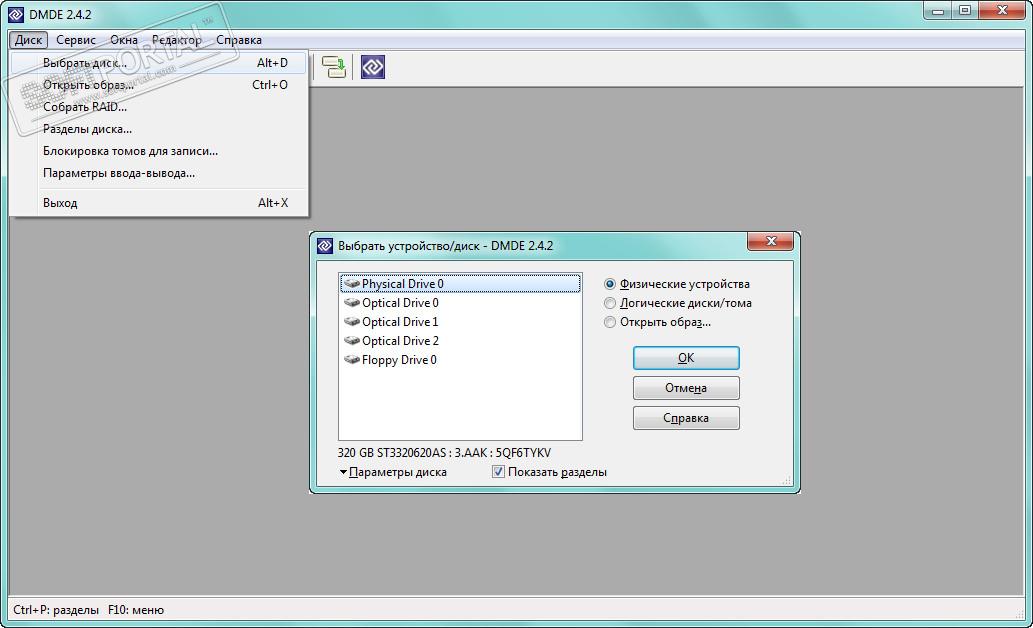
Task: Click the drive icon beside Optical Drive 2
Action: pos(352,341)
